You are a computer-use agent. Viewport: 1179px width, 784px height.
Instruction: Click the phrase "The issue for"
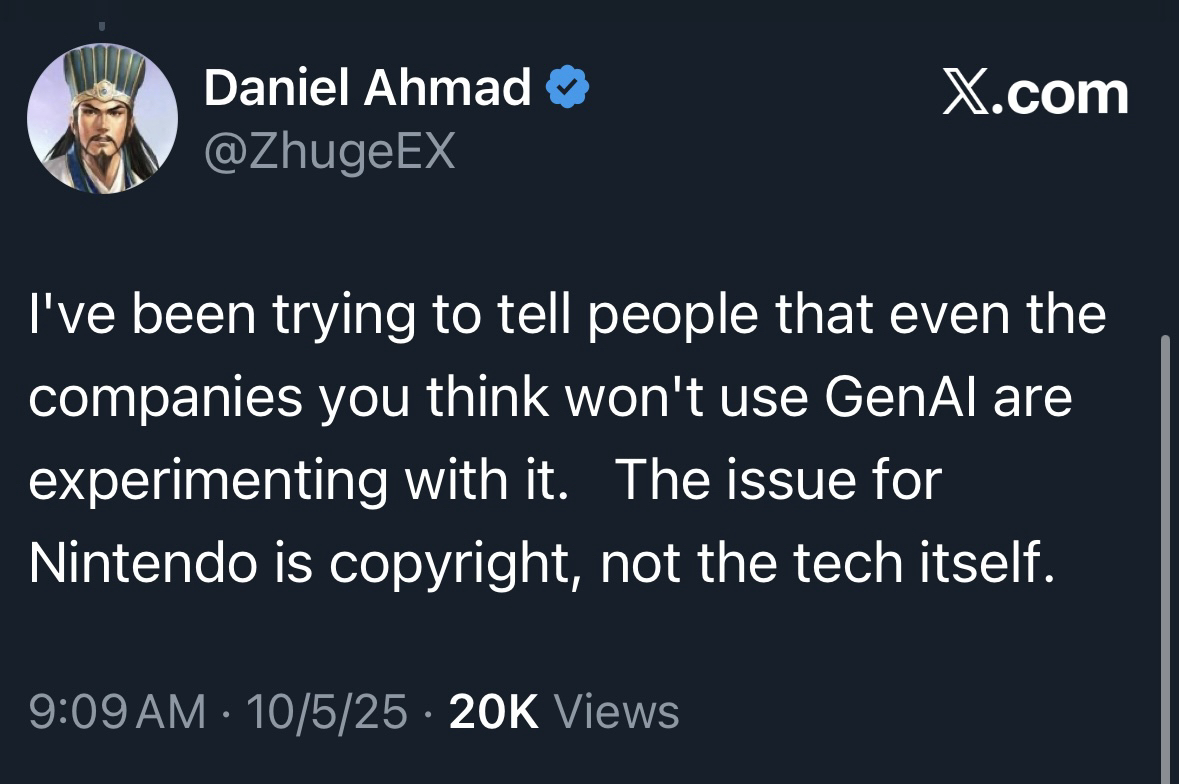pos(778,481)
